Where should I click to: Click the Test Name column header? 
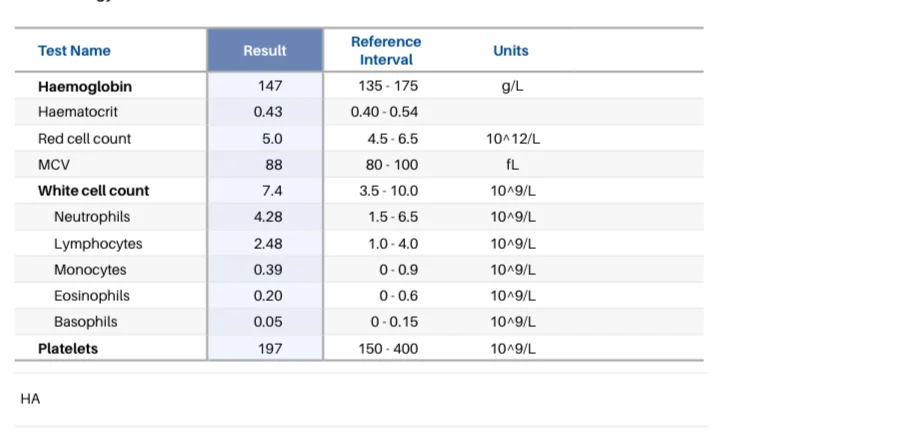point(74,51)
